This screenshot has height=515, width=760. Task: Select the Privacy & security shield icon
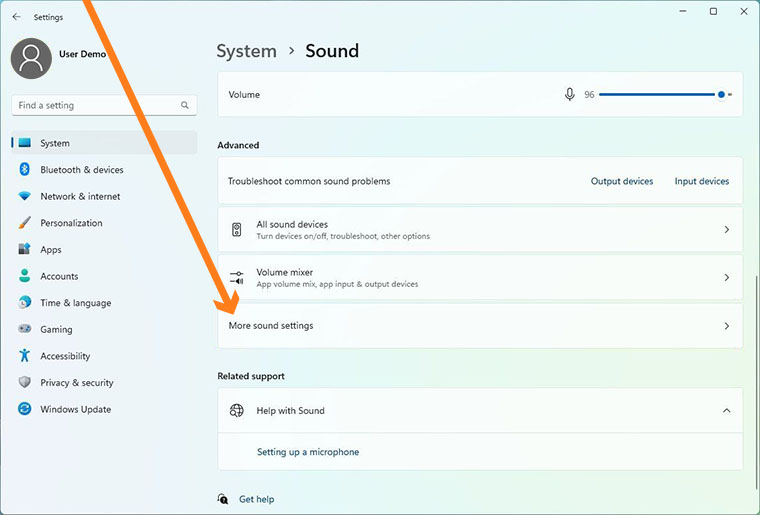(25, 382)
